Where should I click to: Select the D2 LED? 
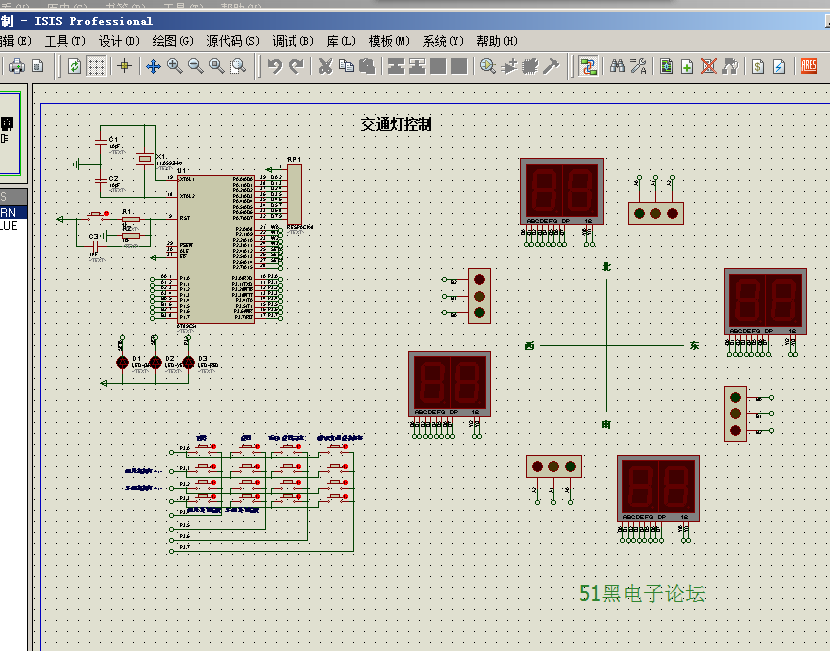[x=155, y=363]
